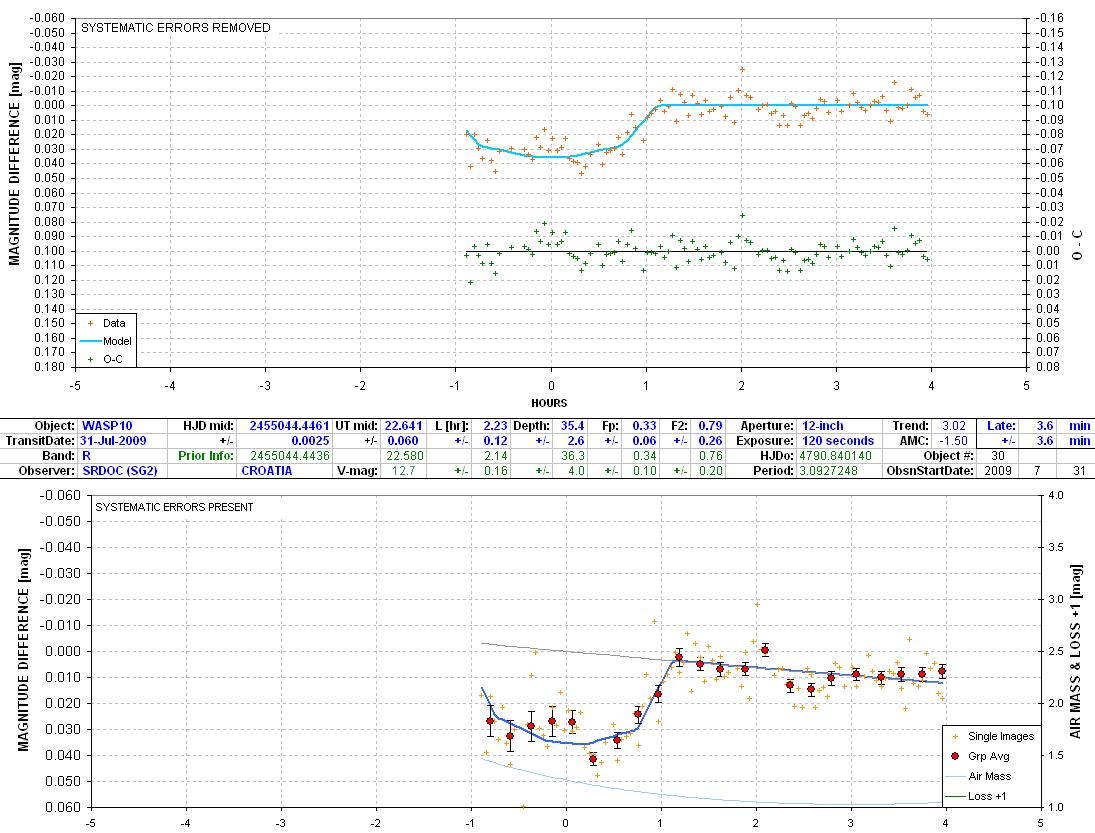Select the band cell "R"

pyautogui.click(x=87, y=456)
